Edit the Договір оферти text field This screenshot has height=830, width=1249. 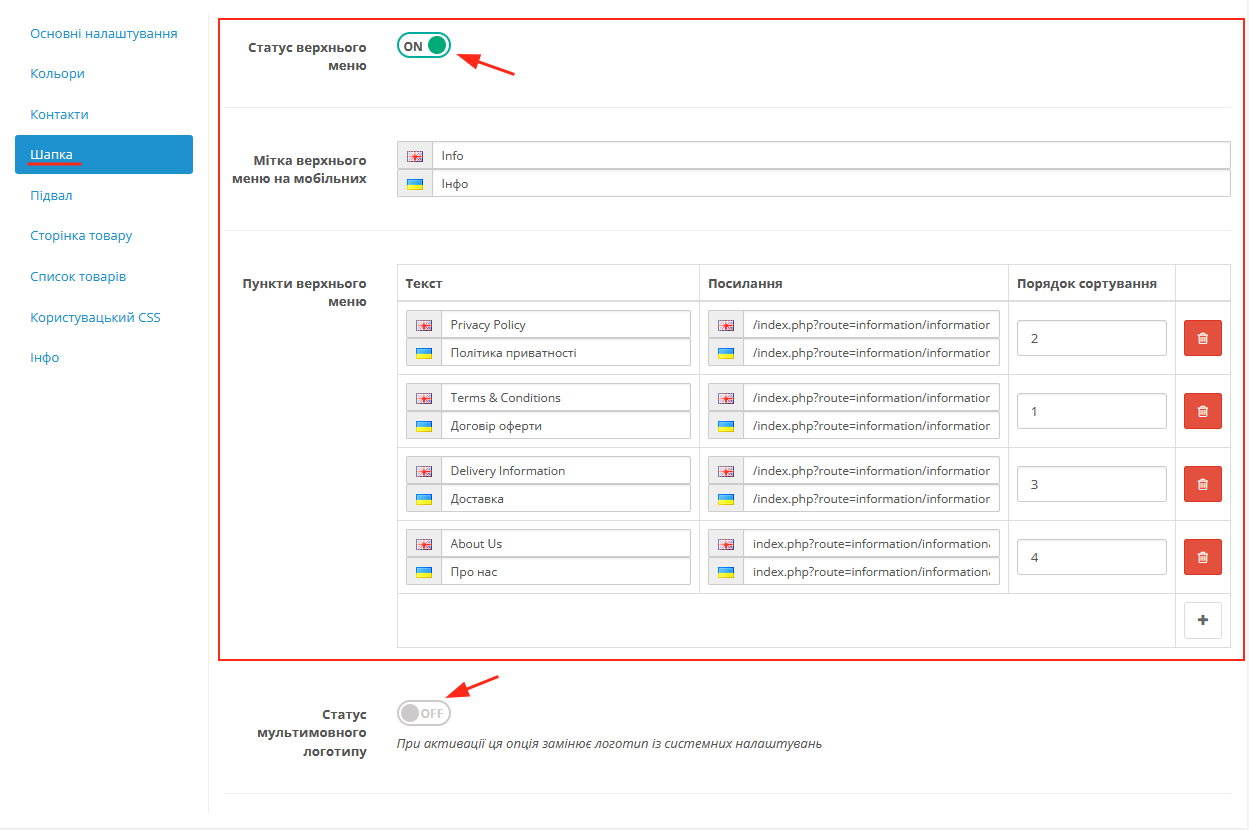click(566, 426)
